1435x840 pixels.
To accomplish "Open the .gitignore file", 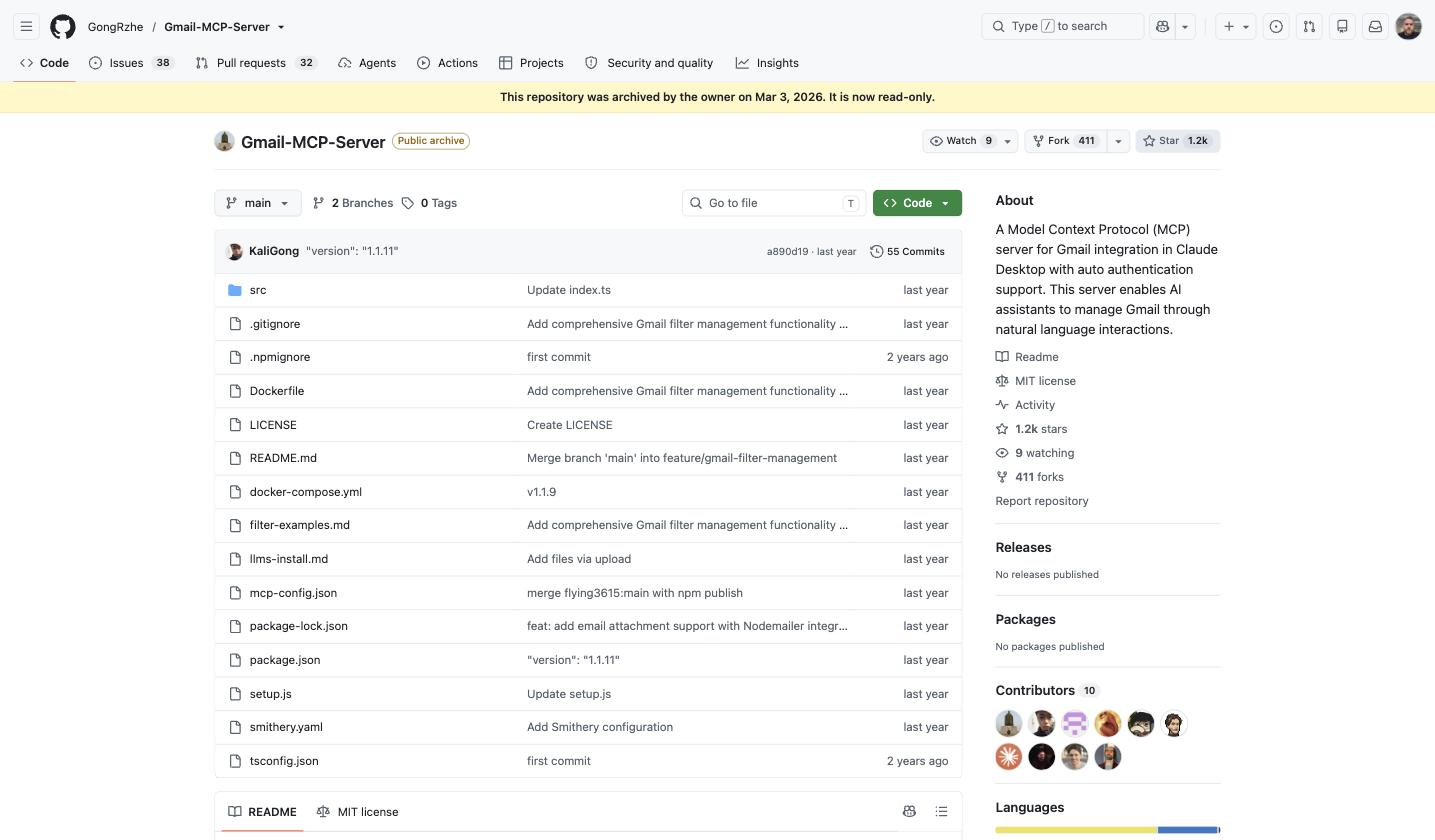I will (x=275, y=324).
